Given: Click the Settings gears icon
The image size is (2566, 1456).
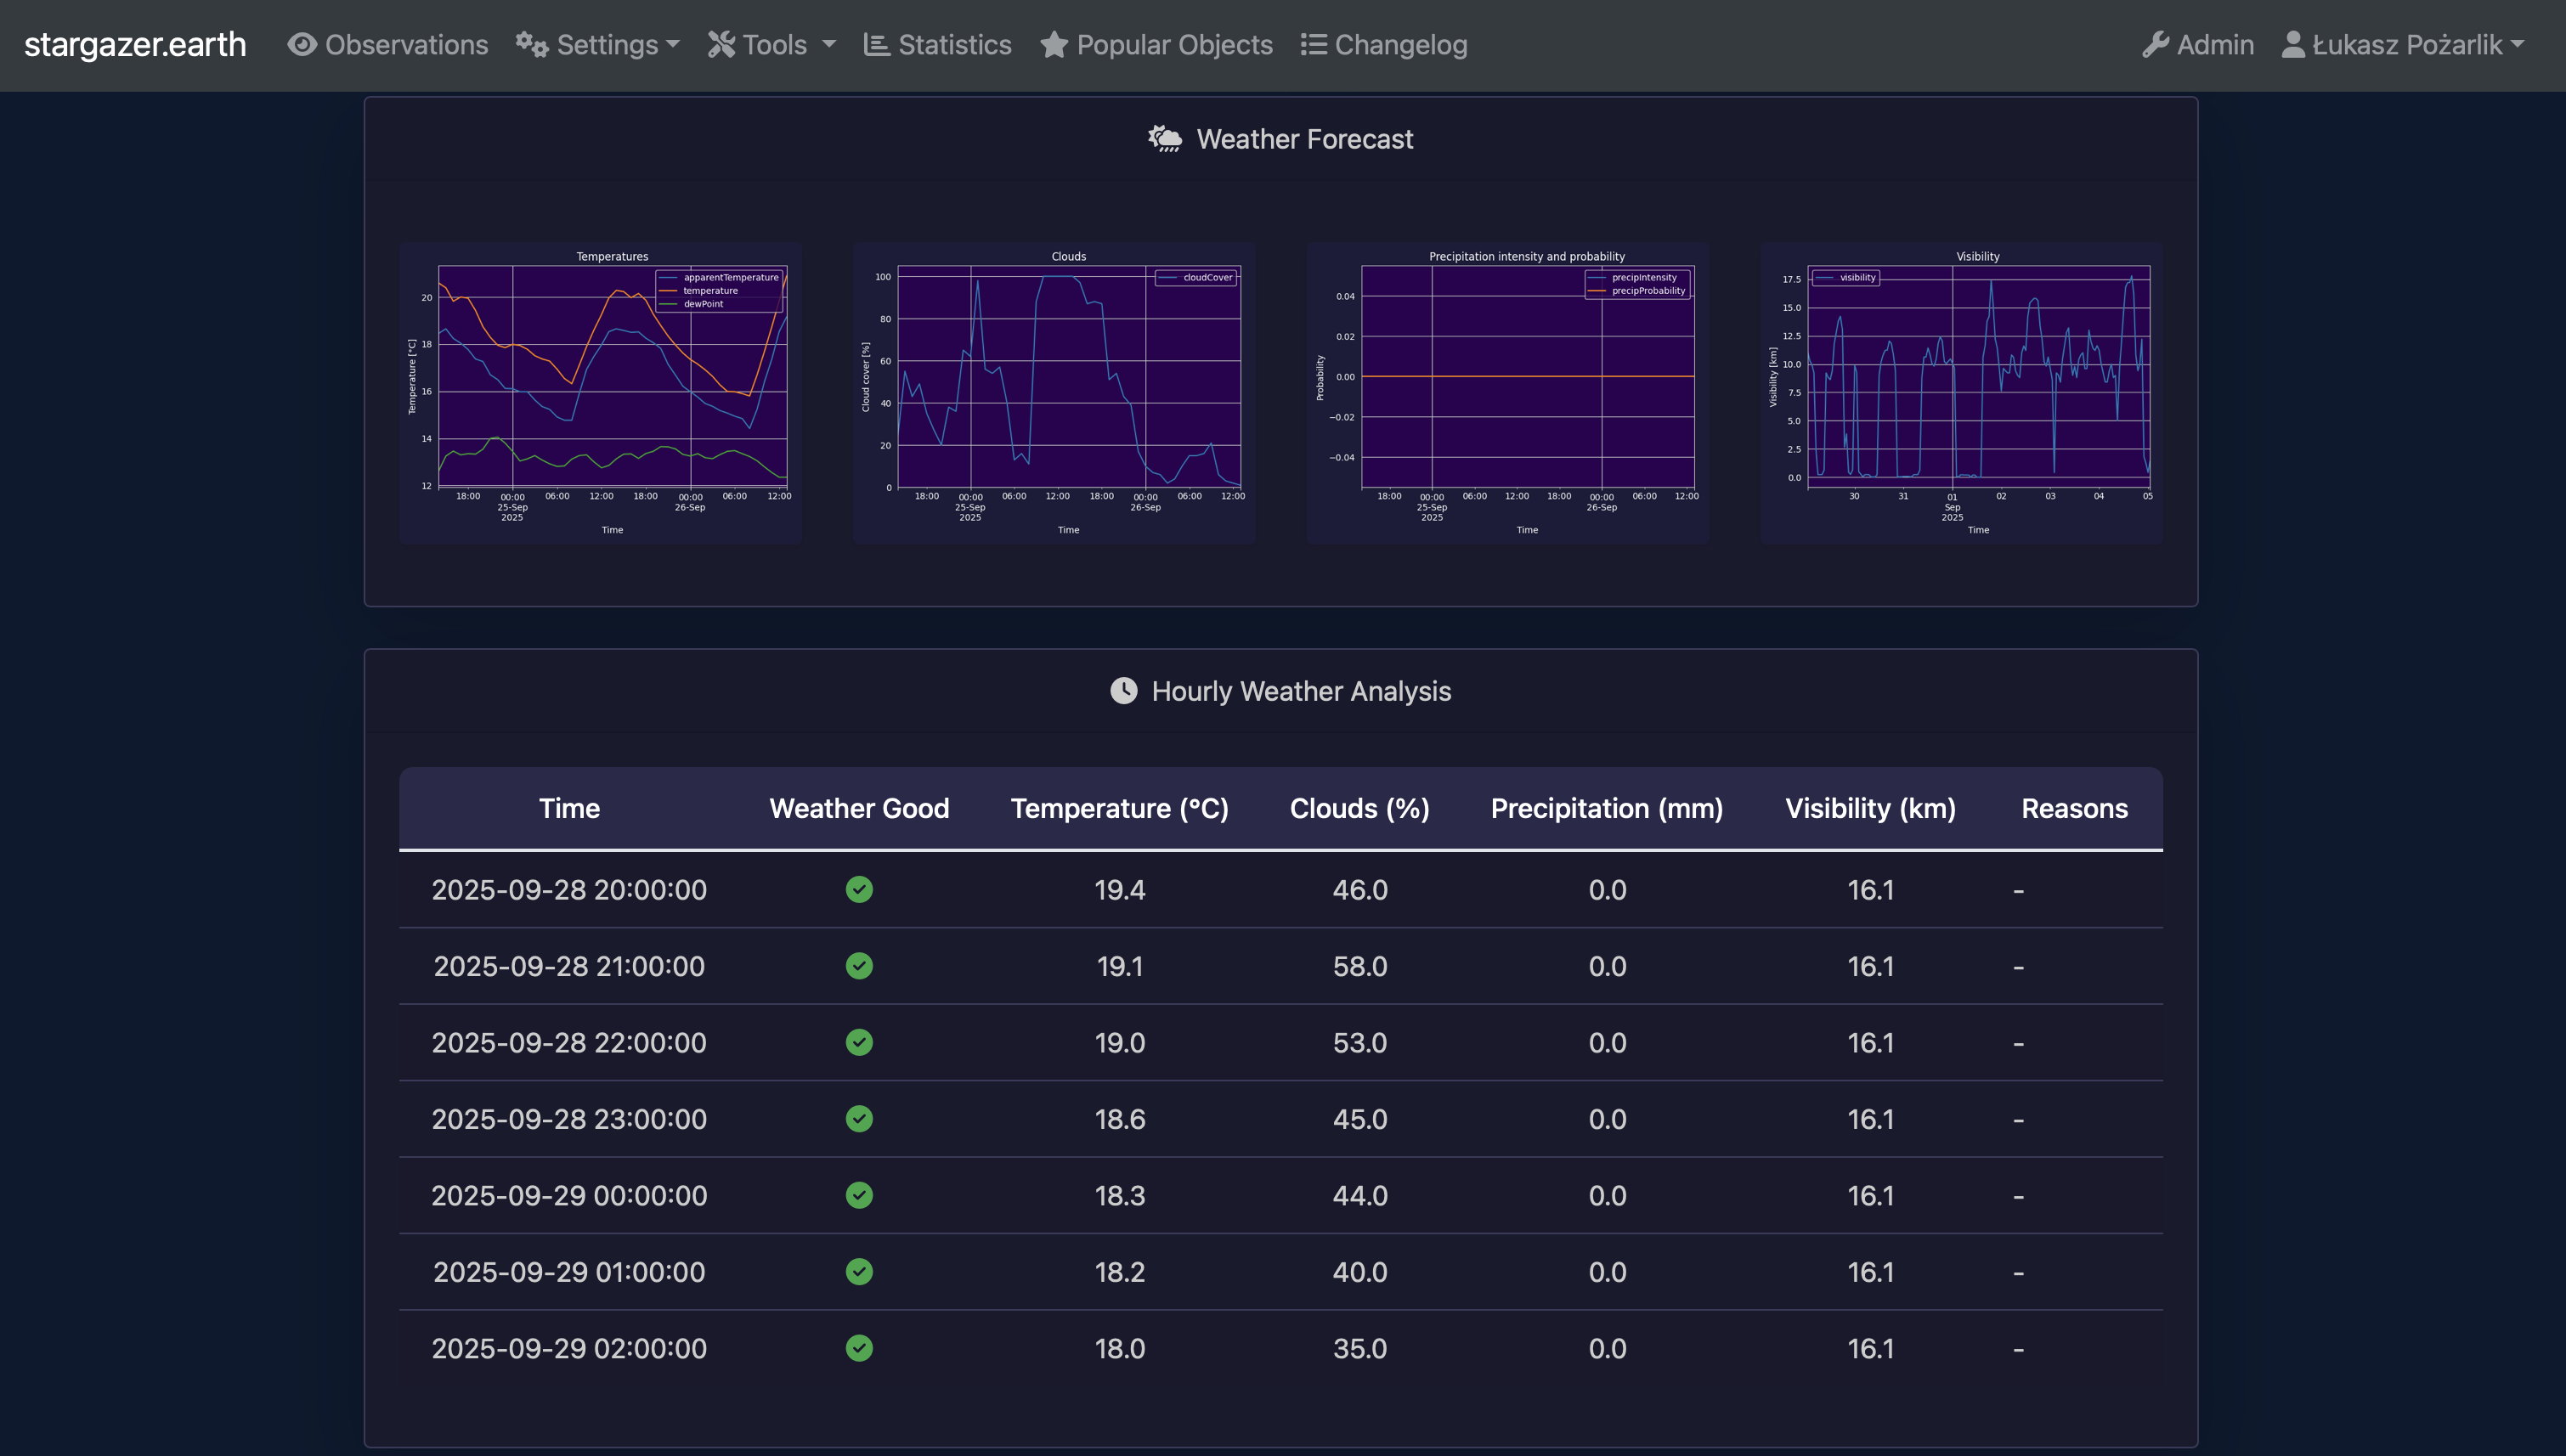Looking at the screenshot, I should pyautogui.click(x=531, y=45).
